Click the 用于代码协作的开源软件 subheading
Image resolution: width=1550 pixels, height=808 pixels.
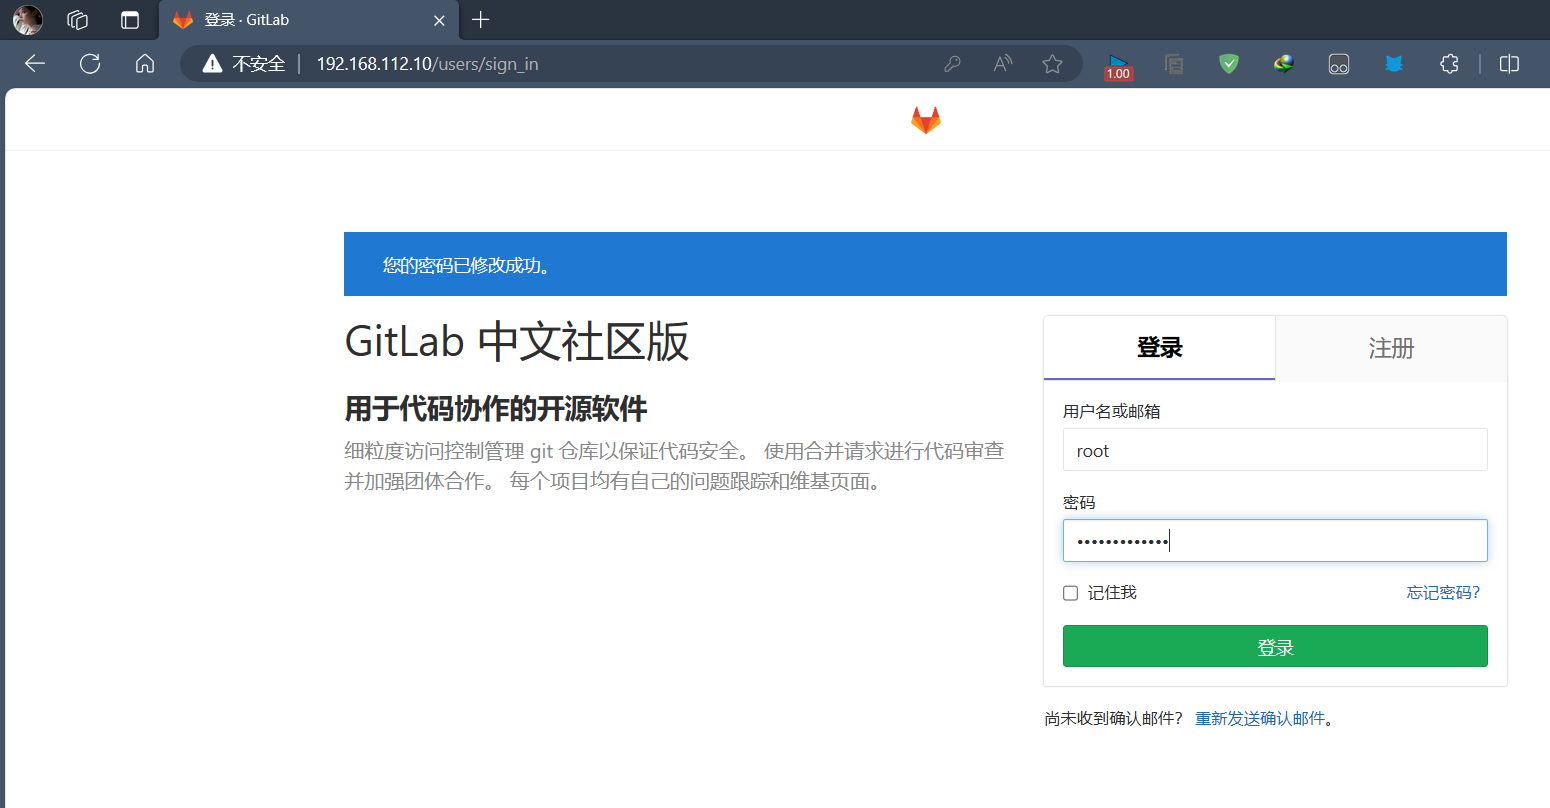coord(496,409)
